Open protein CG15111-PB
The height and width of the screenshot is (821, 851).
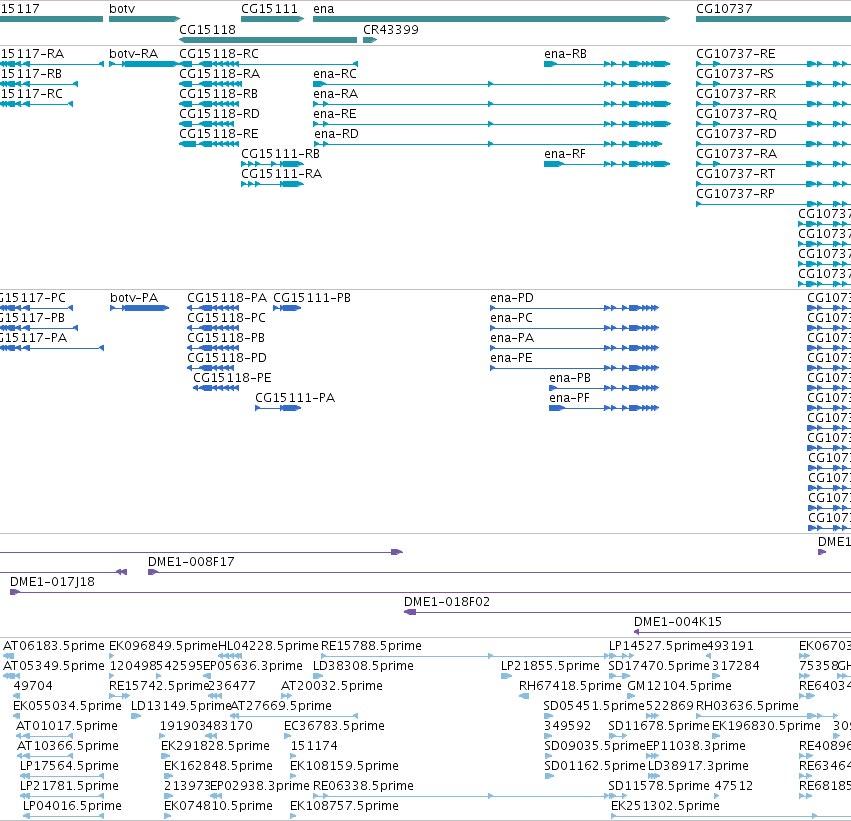click(312, 298)
